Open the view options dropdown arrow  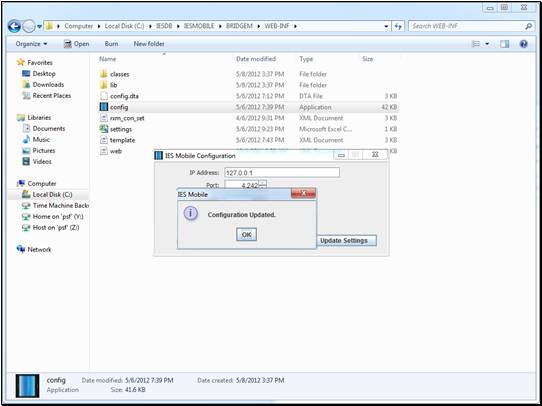(x=487, y=44)
